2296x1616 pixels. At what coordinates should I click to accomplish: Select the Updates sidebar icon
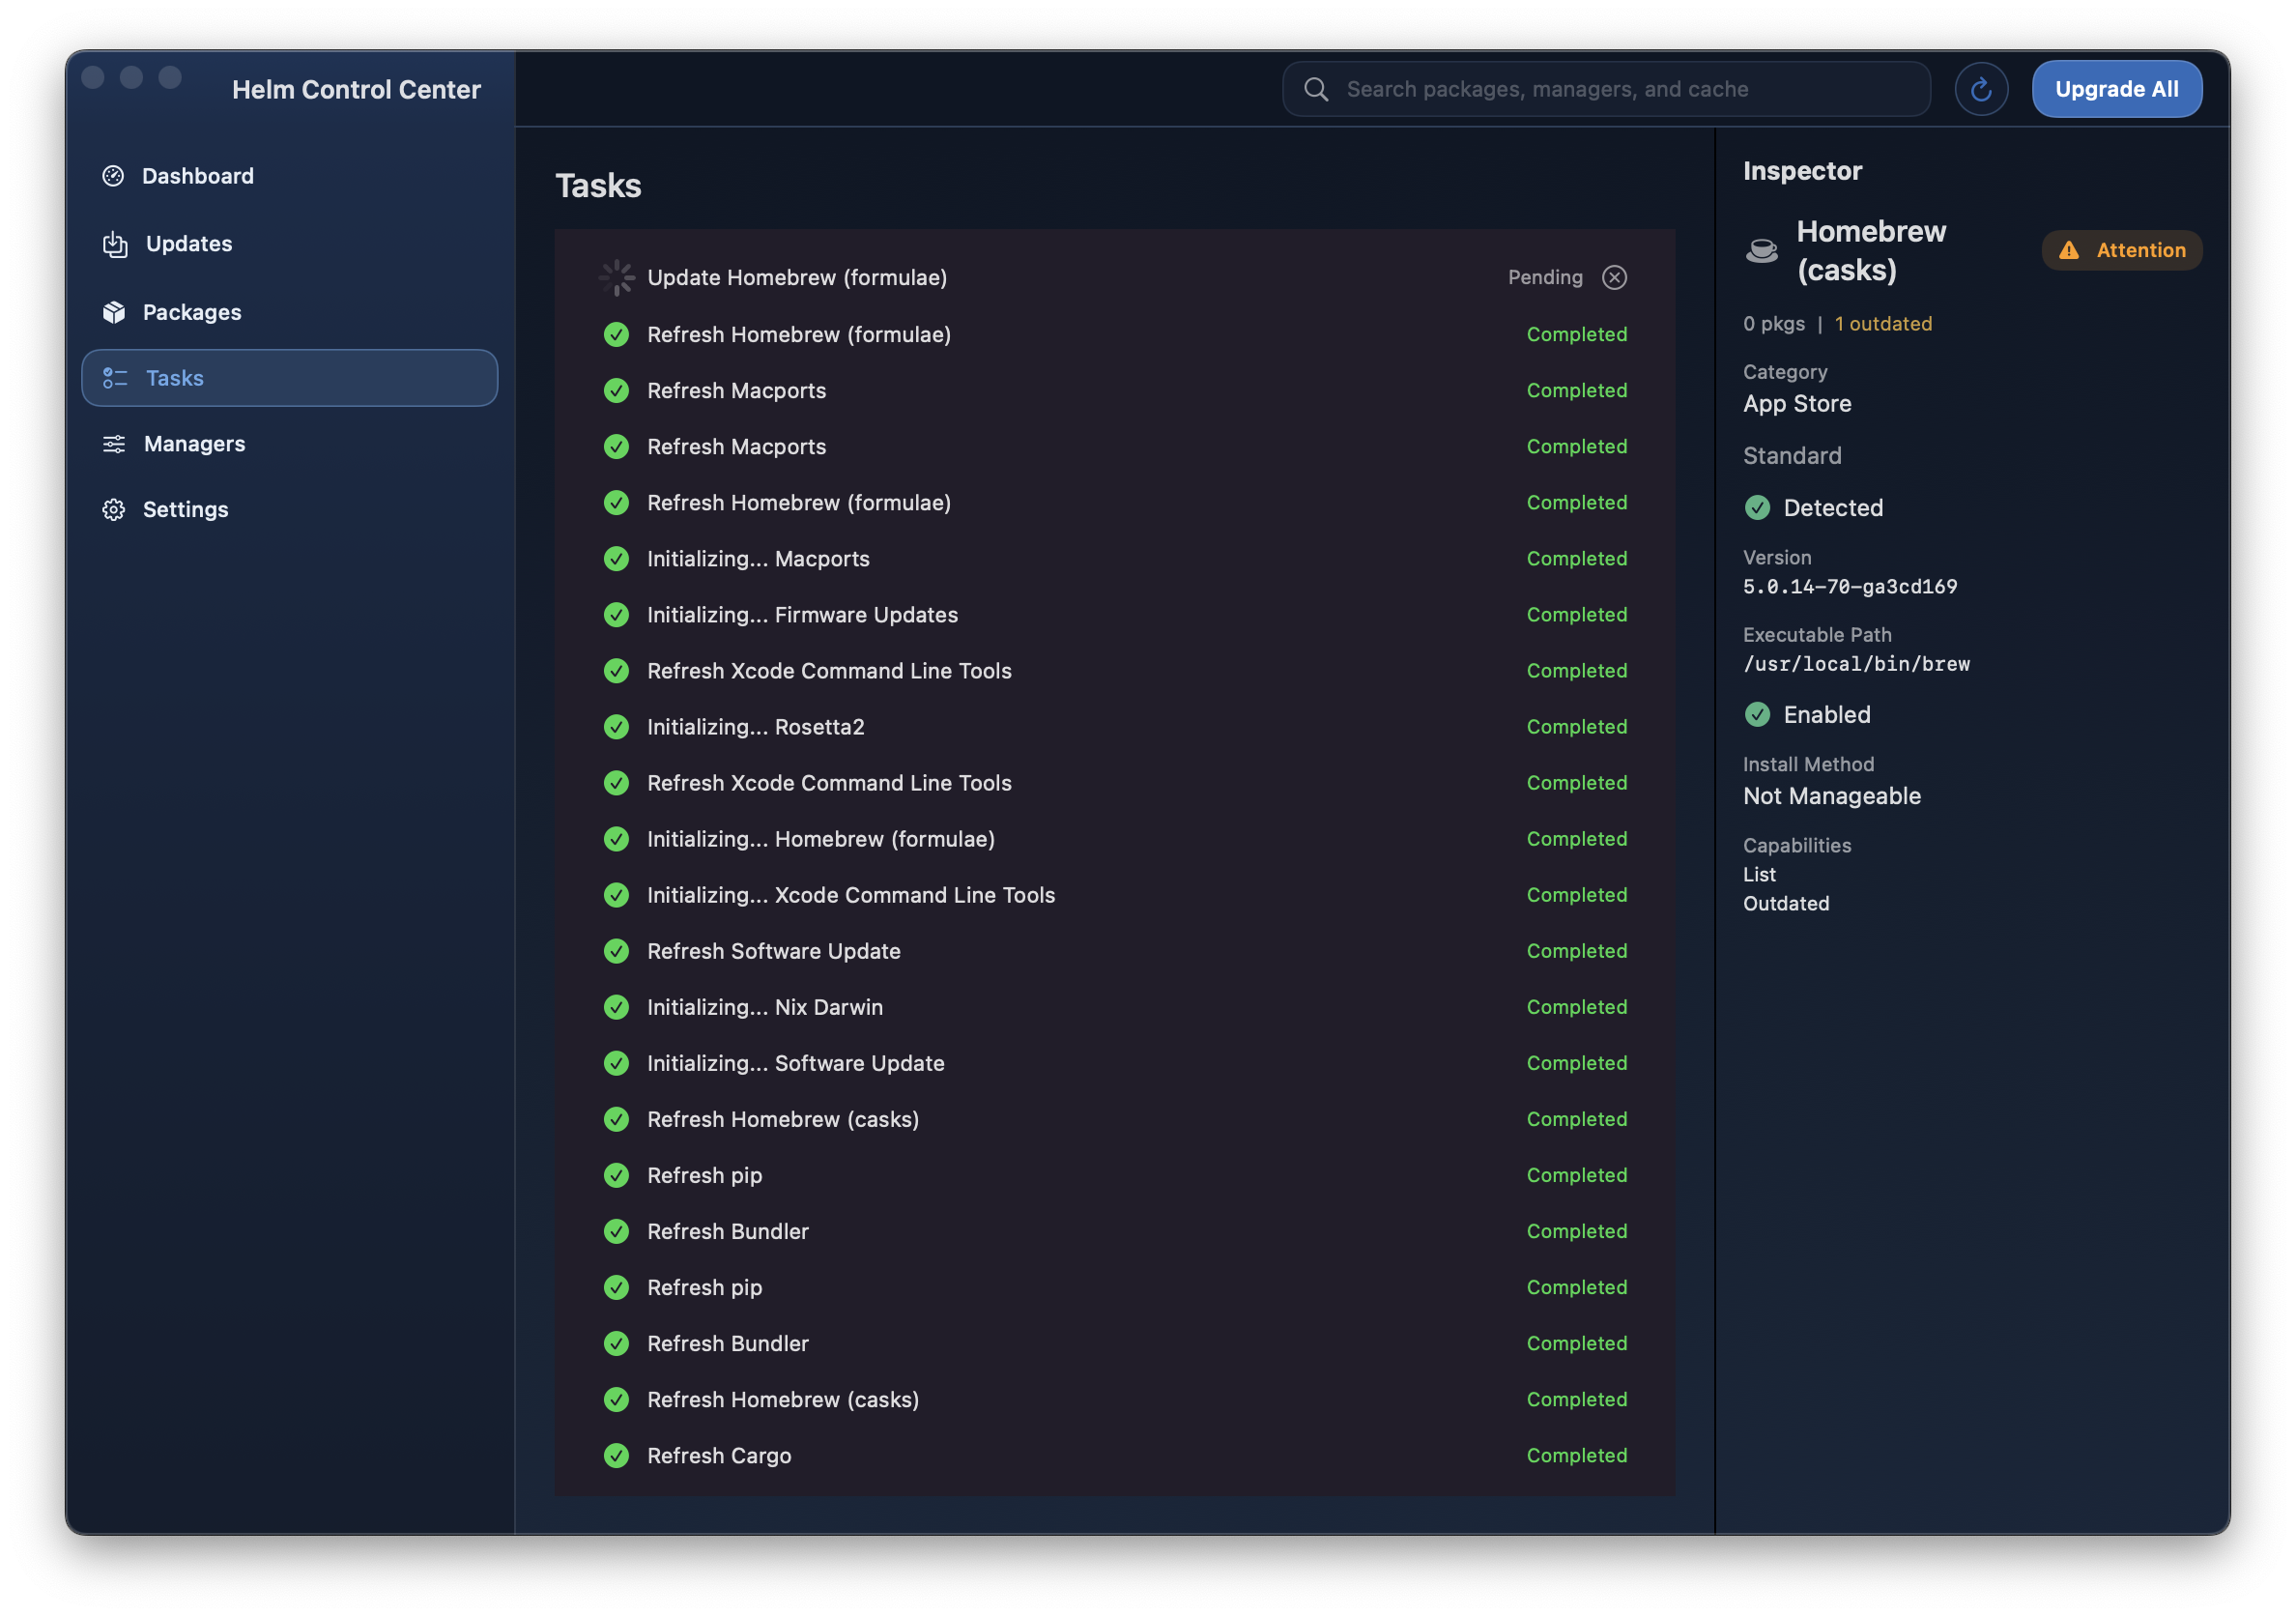point(115,244)
